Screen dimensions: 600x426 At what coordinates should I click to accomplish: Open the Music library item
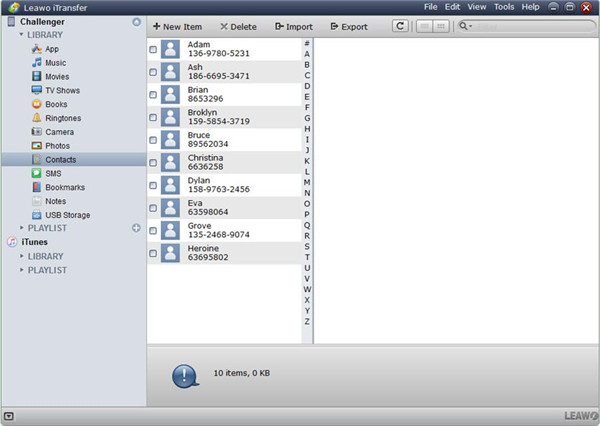click(49, 63)
